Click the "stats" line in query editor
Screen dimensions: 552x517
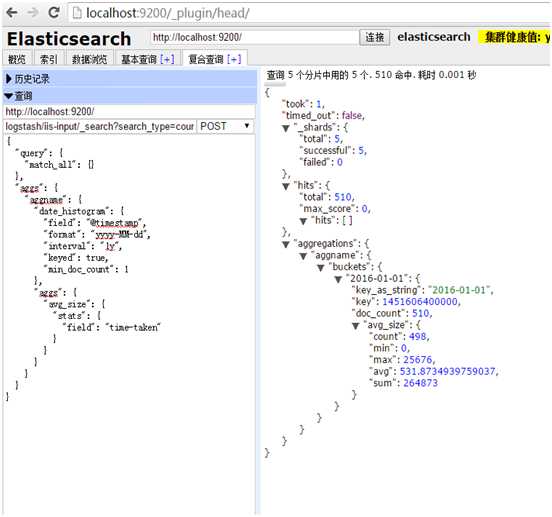pyautogui.click(x=77, y=316)
